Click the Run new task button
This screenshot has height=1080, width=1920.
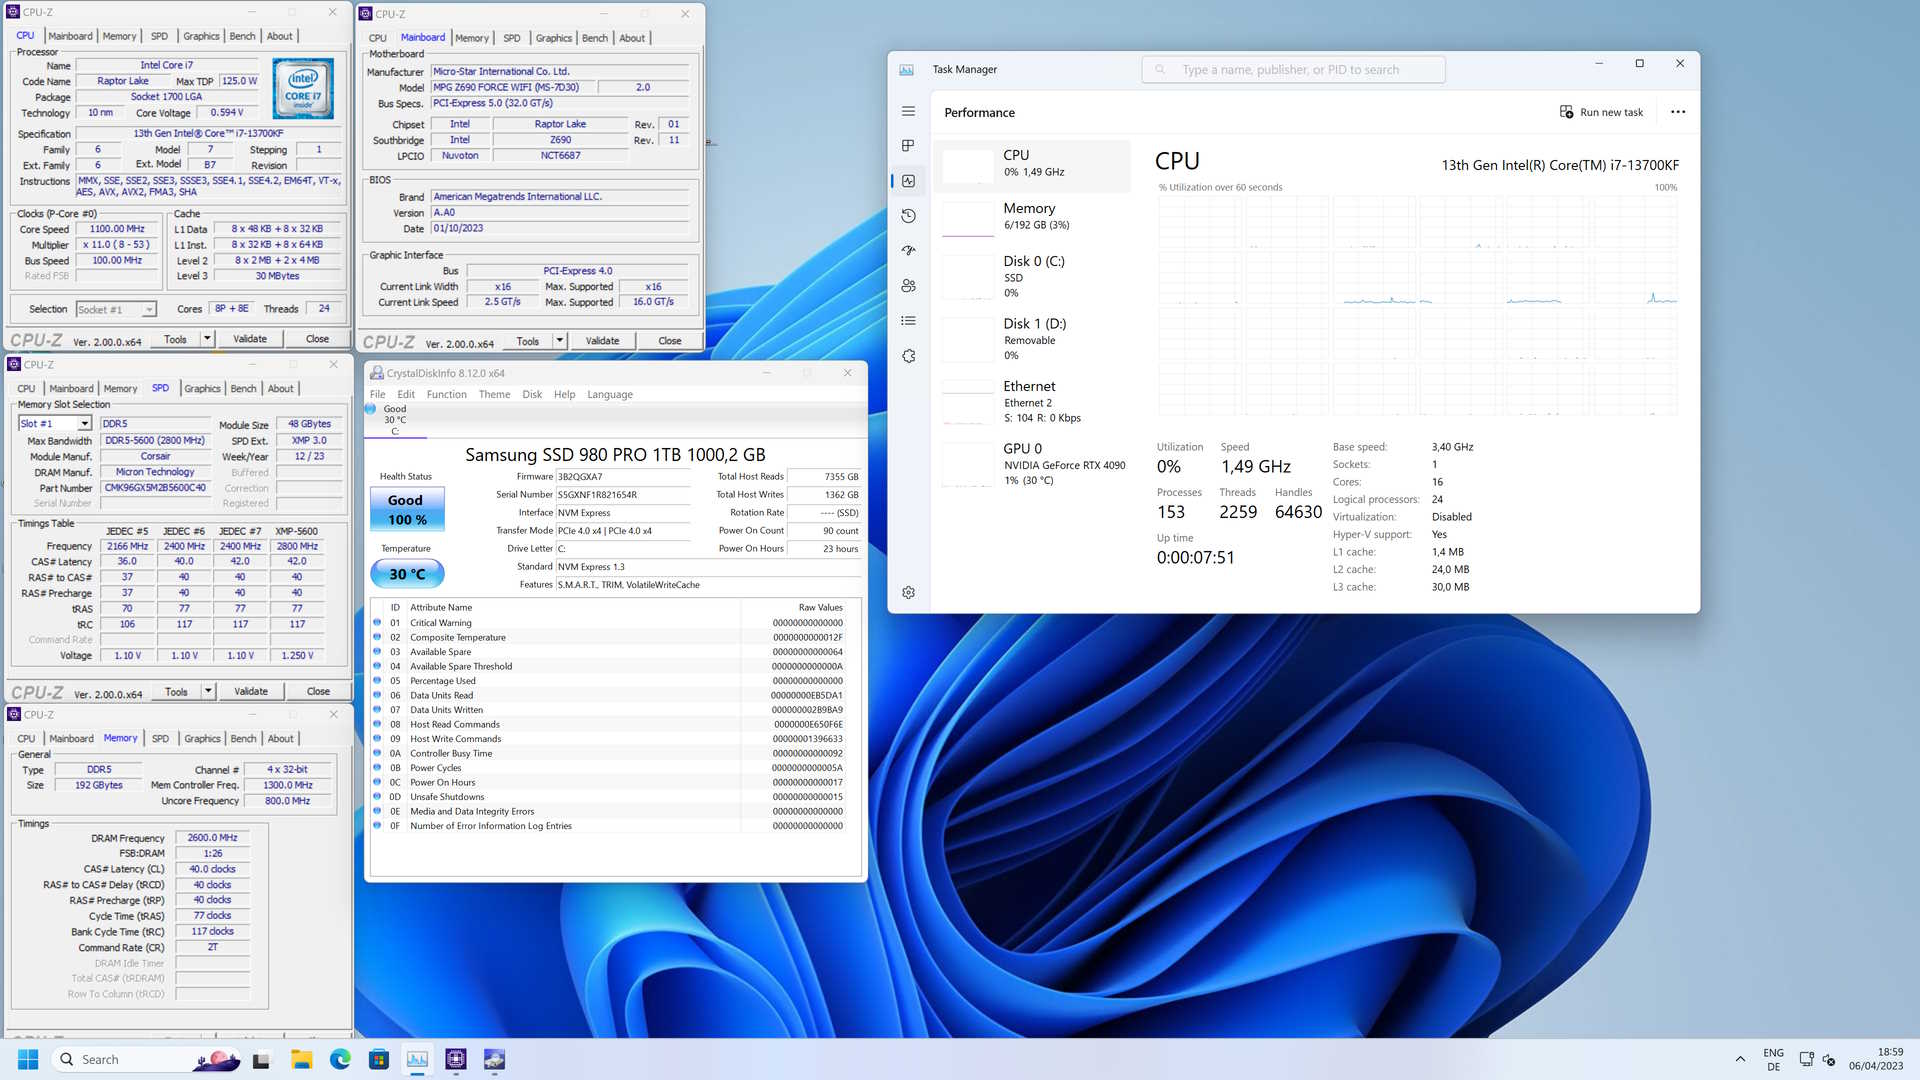point(1601,112)
